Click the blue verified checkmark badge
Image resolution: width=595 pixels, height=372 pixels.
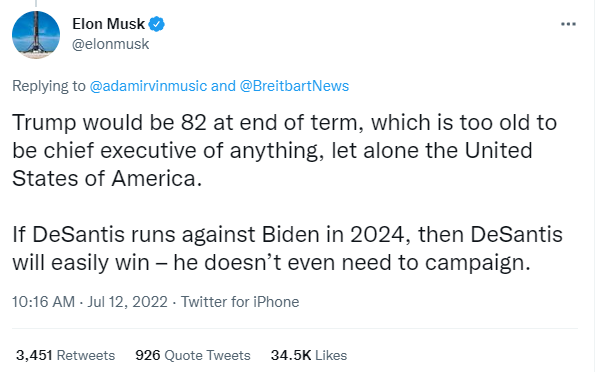(x=156, y=24)
